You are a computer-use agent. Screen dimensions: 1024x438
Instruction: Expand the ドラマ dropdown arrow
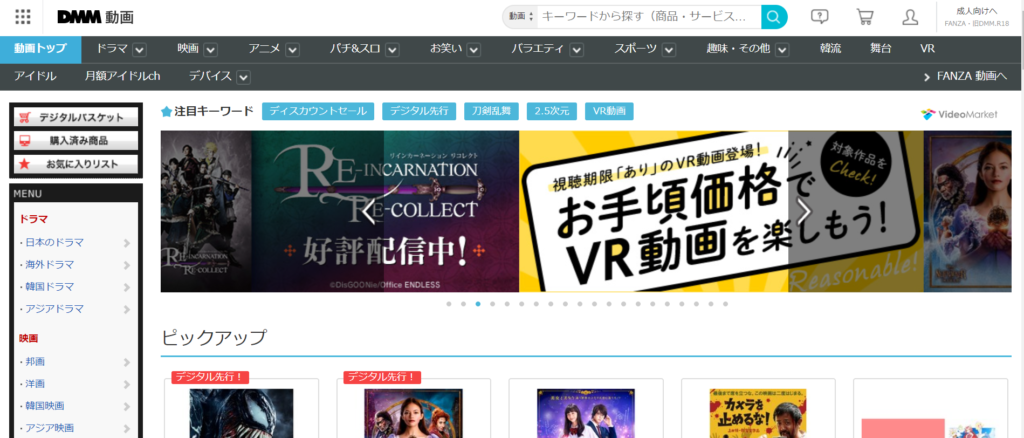pyautogui.click(x=140, y=49)
